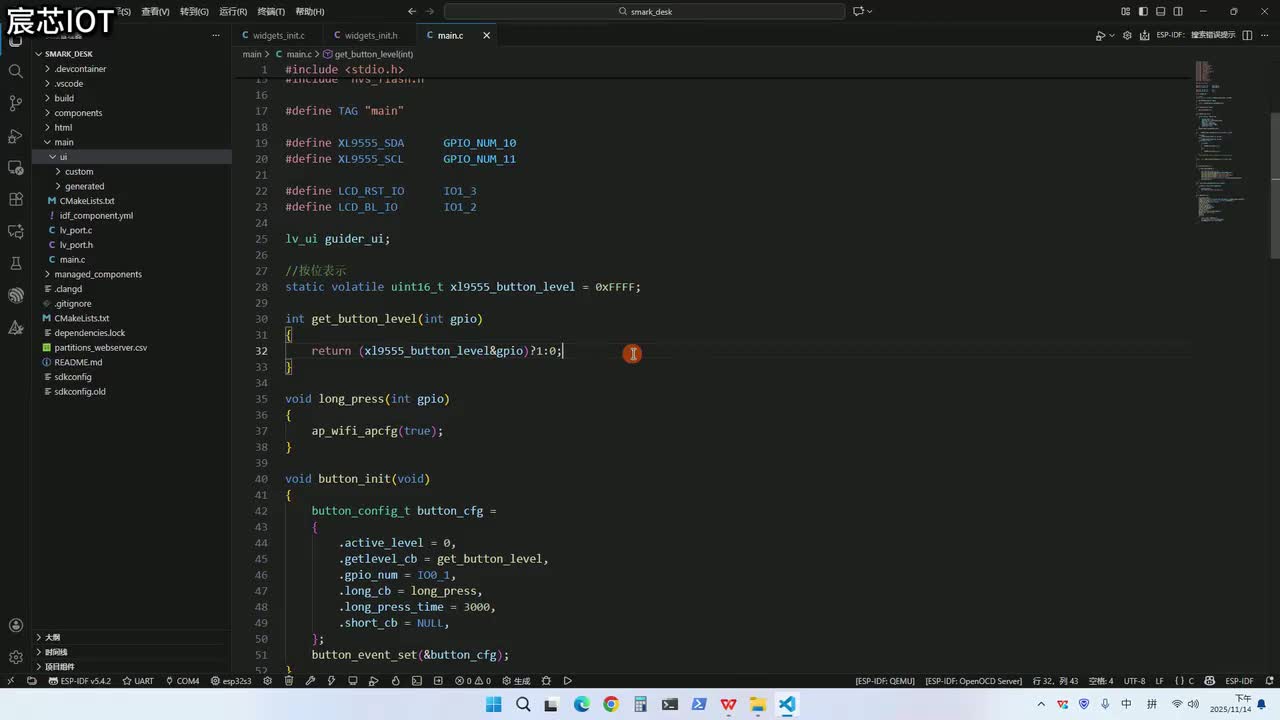
Task: Toggle bottom panel visibility
Action: pyautogui.click(x=1160, y=11)
